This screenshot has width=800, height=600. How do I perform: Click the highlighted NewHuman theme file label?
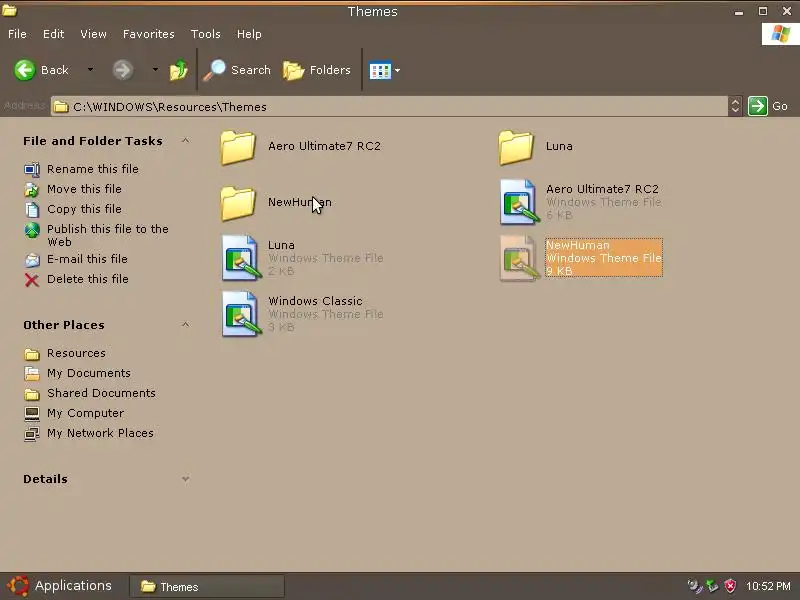point(604,258)
